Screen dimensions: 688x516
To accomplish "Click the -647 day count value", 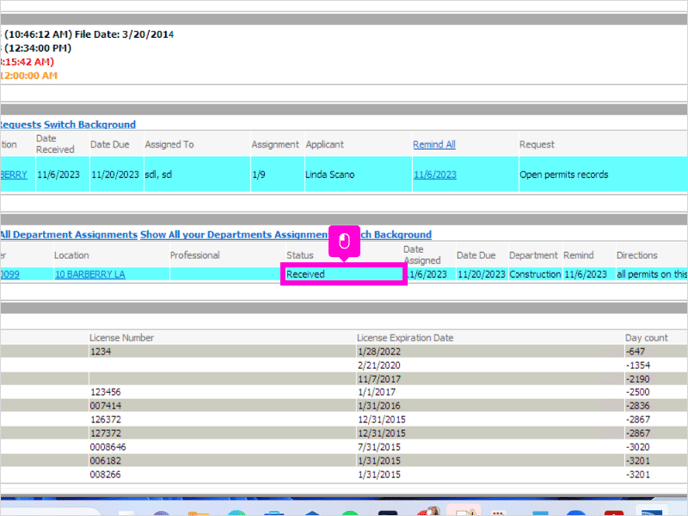I will 635,351.
